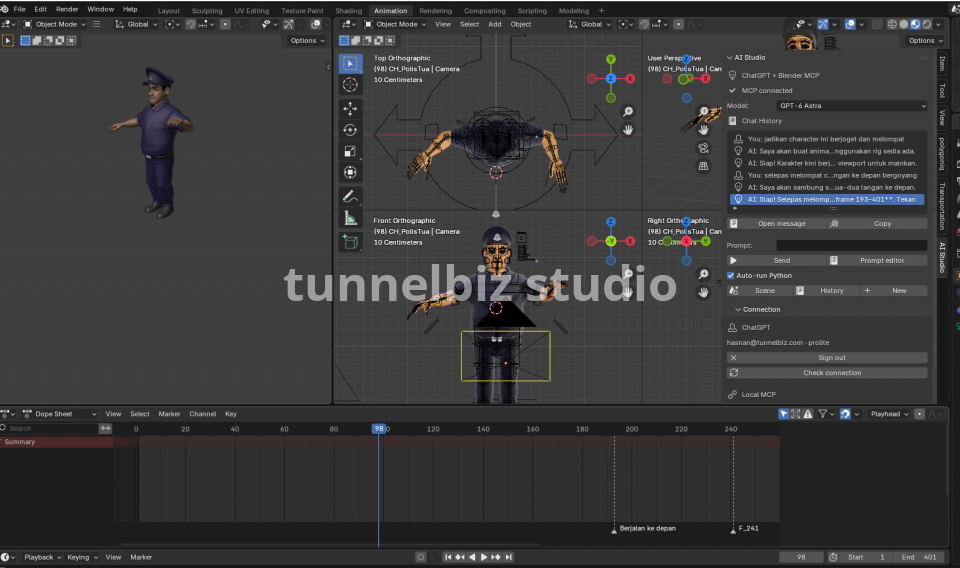The height and width of the screenshot is (568, 960).
Task: Click the History button
Action: [x=825, y=291]
